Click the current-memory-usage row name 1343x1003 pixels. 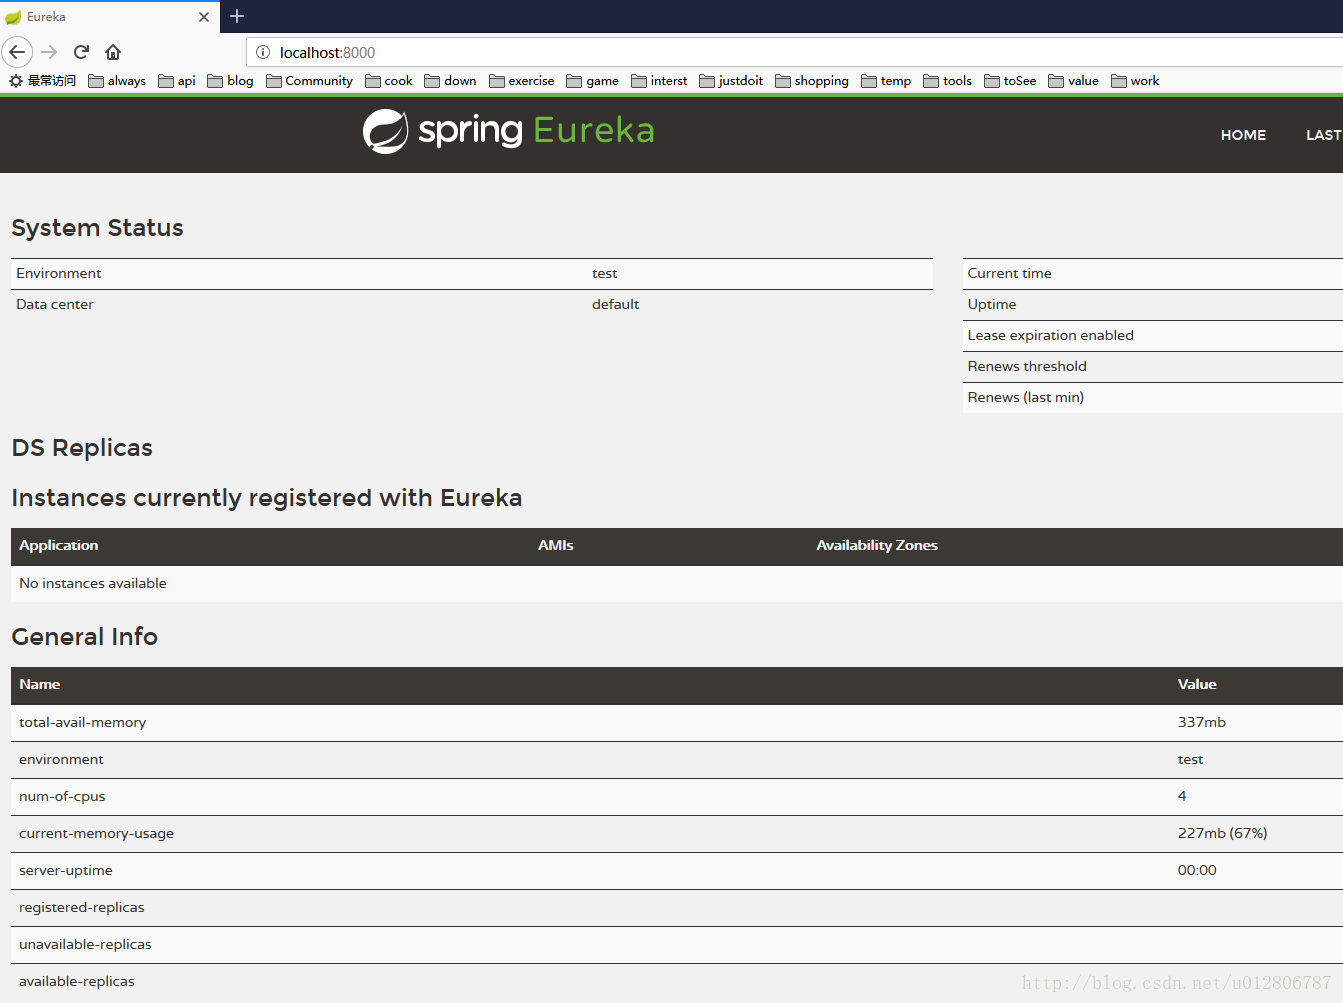96,833
